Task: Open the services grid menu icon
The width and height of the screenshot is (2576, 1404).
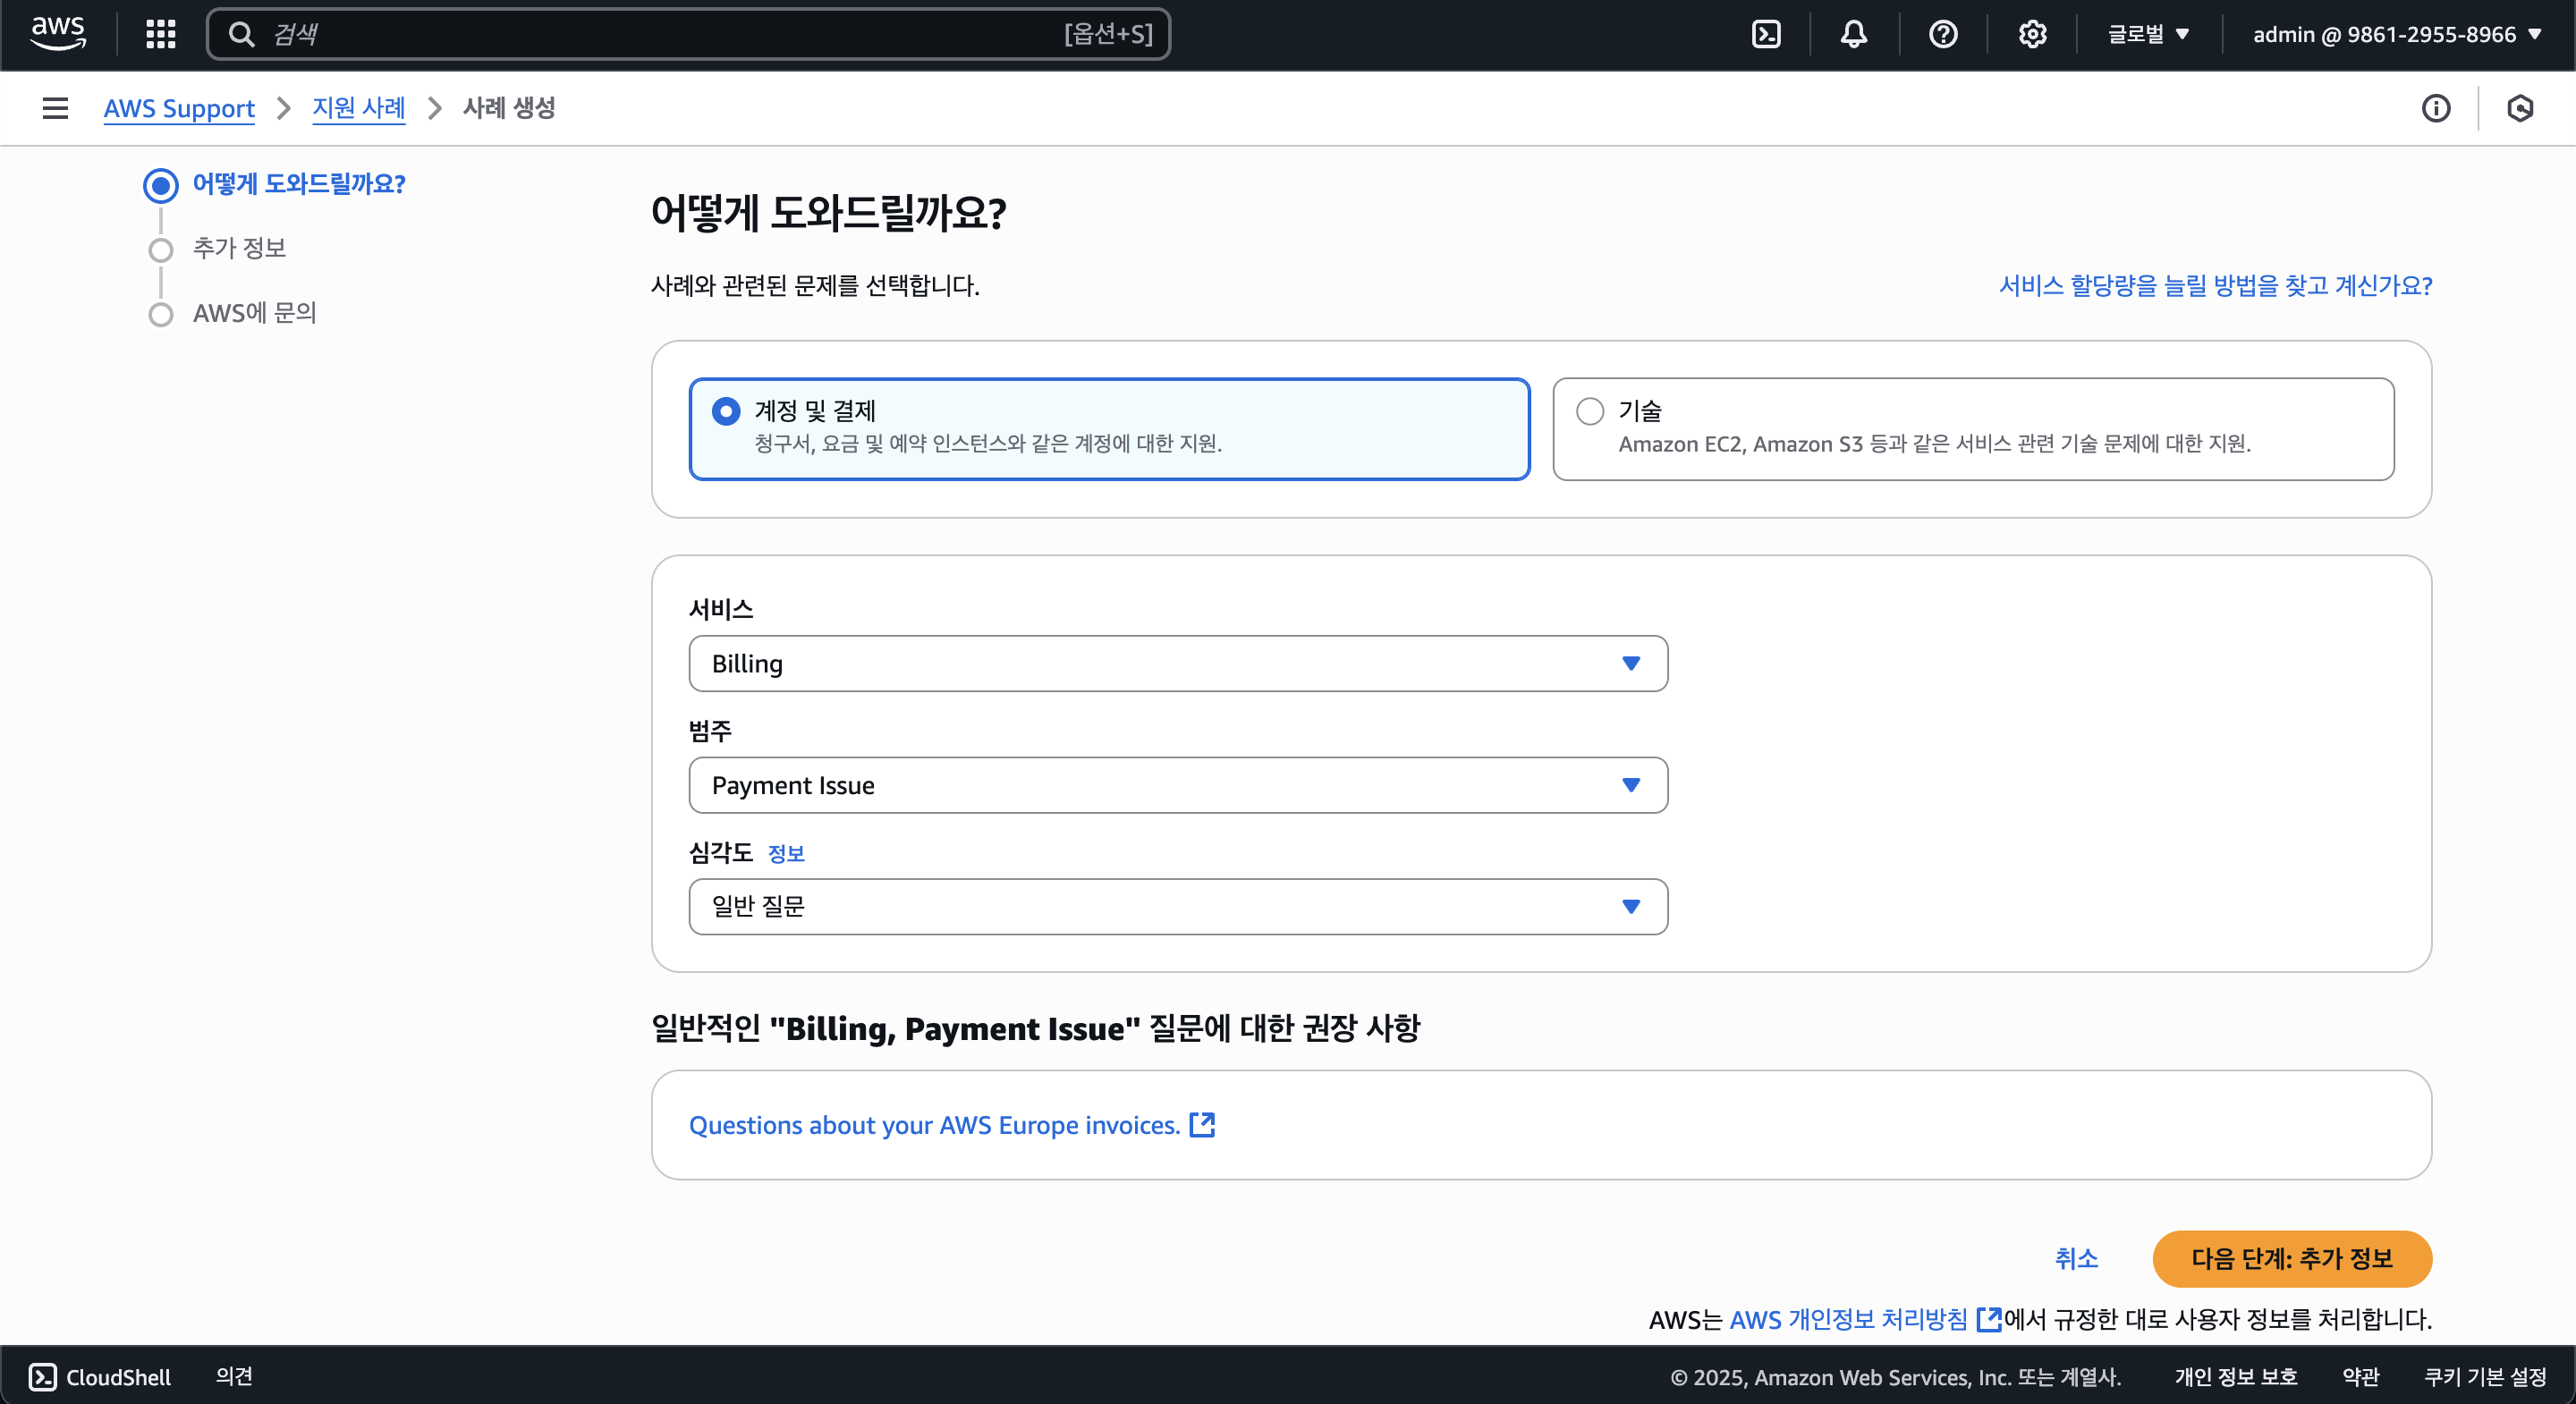Action: (x=160, y=34)
